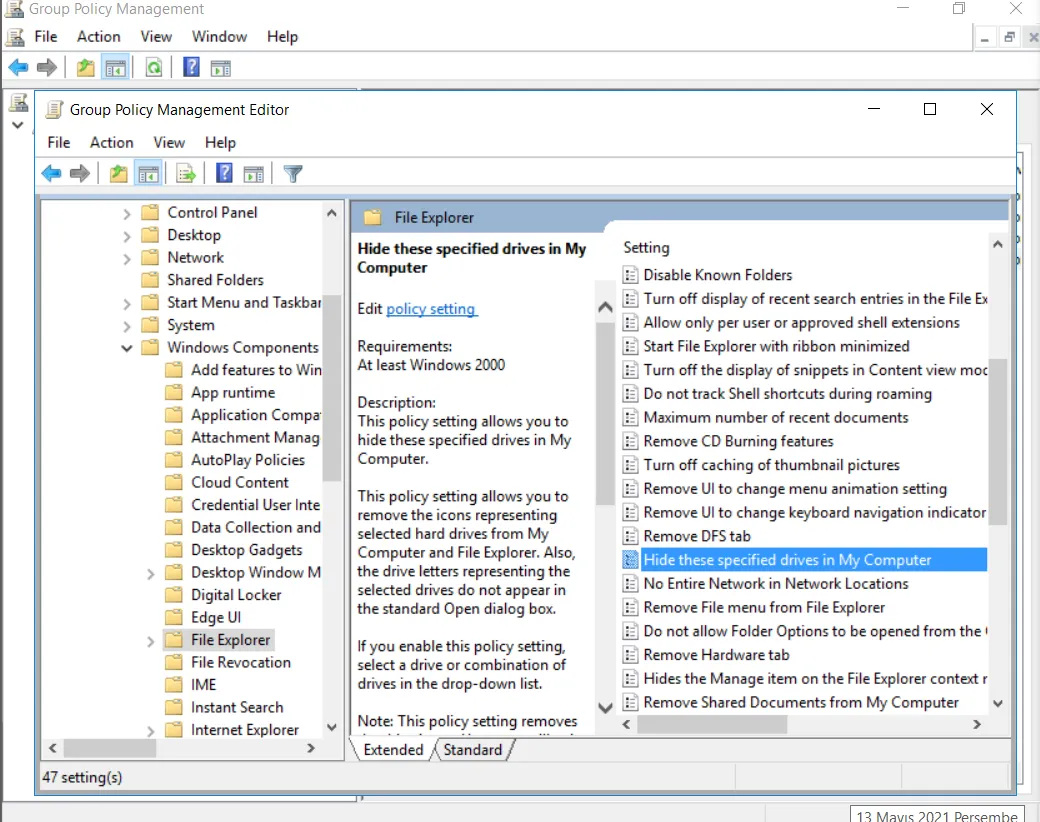Screen dimensions: 1040x822
Task: Click the Forward arrow in the Group Policy Management toolbar
Action: (47, 67)
